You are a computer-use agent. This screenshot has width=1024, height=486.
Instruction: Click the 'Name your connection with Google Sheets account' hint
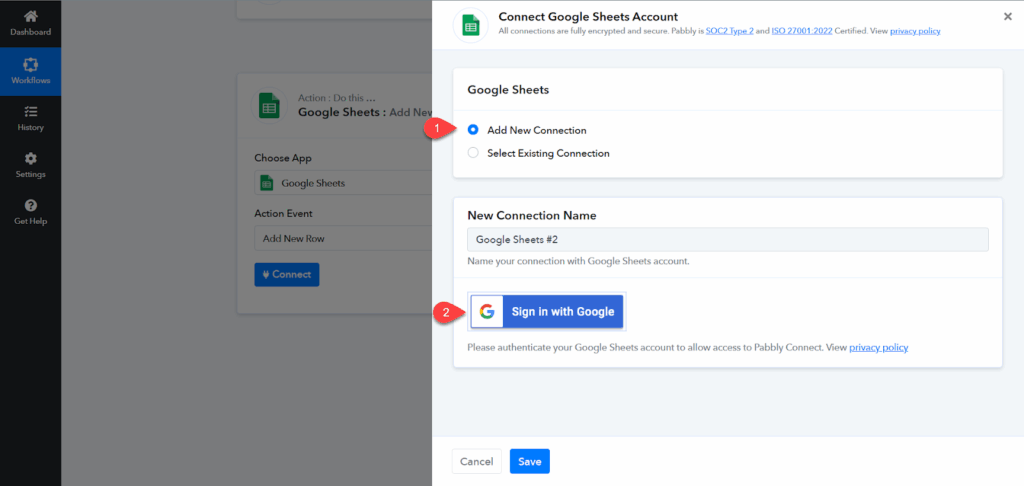(x=578, y=261)
